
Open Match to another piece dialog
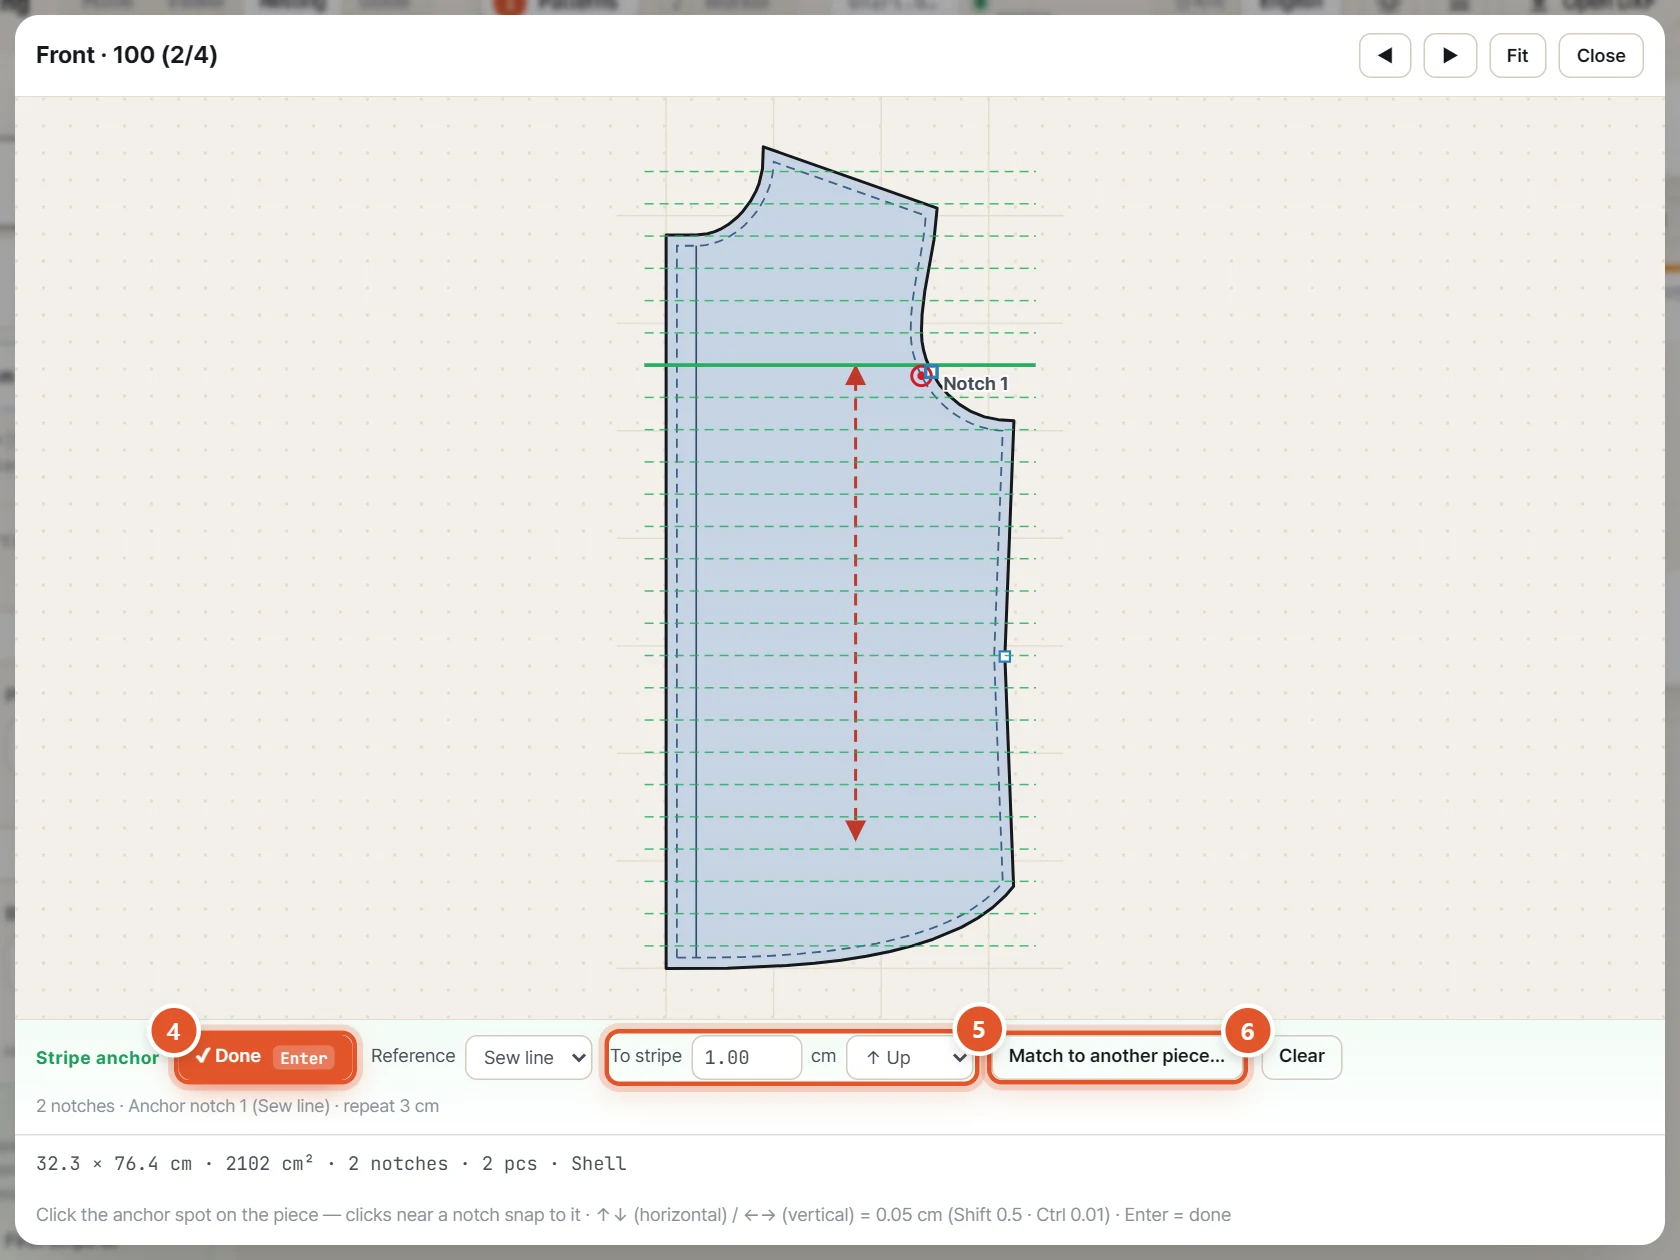click(1116, 1057)
